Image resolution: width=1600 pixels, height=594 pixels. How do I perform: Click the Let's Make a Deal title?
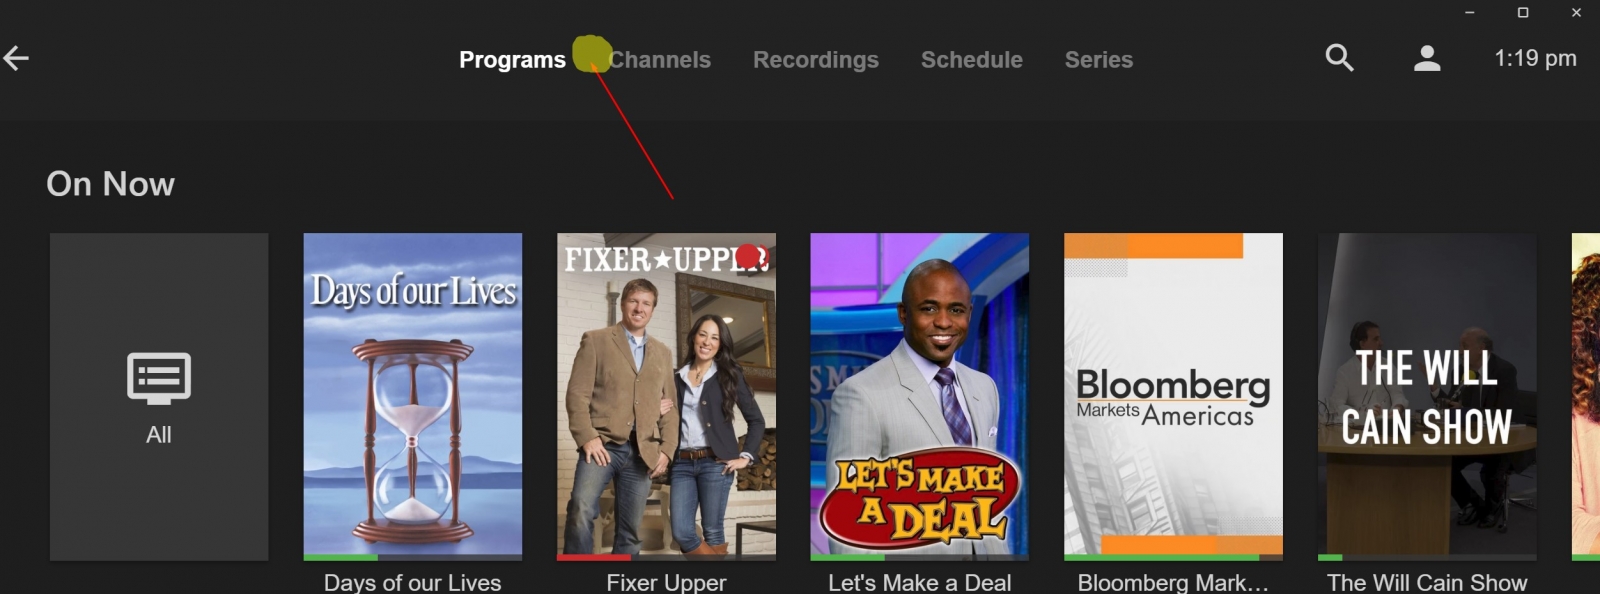pos(920,582)
